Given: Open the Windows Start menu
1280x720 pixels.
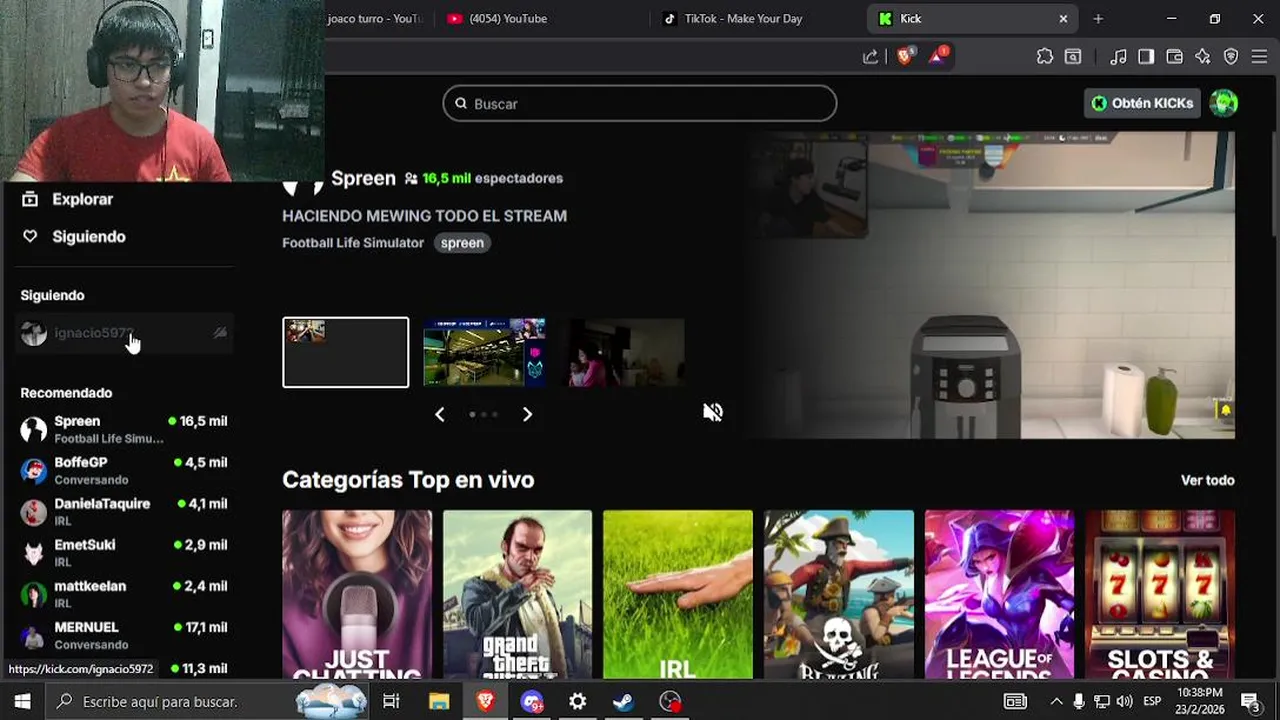Looking at the screenshot, I should pyautogui.click(x=22, y=702).
